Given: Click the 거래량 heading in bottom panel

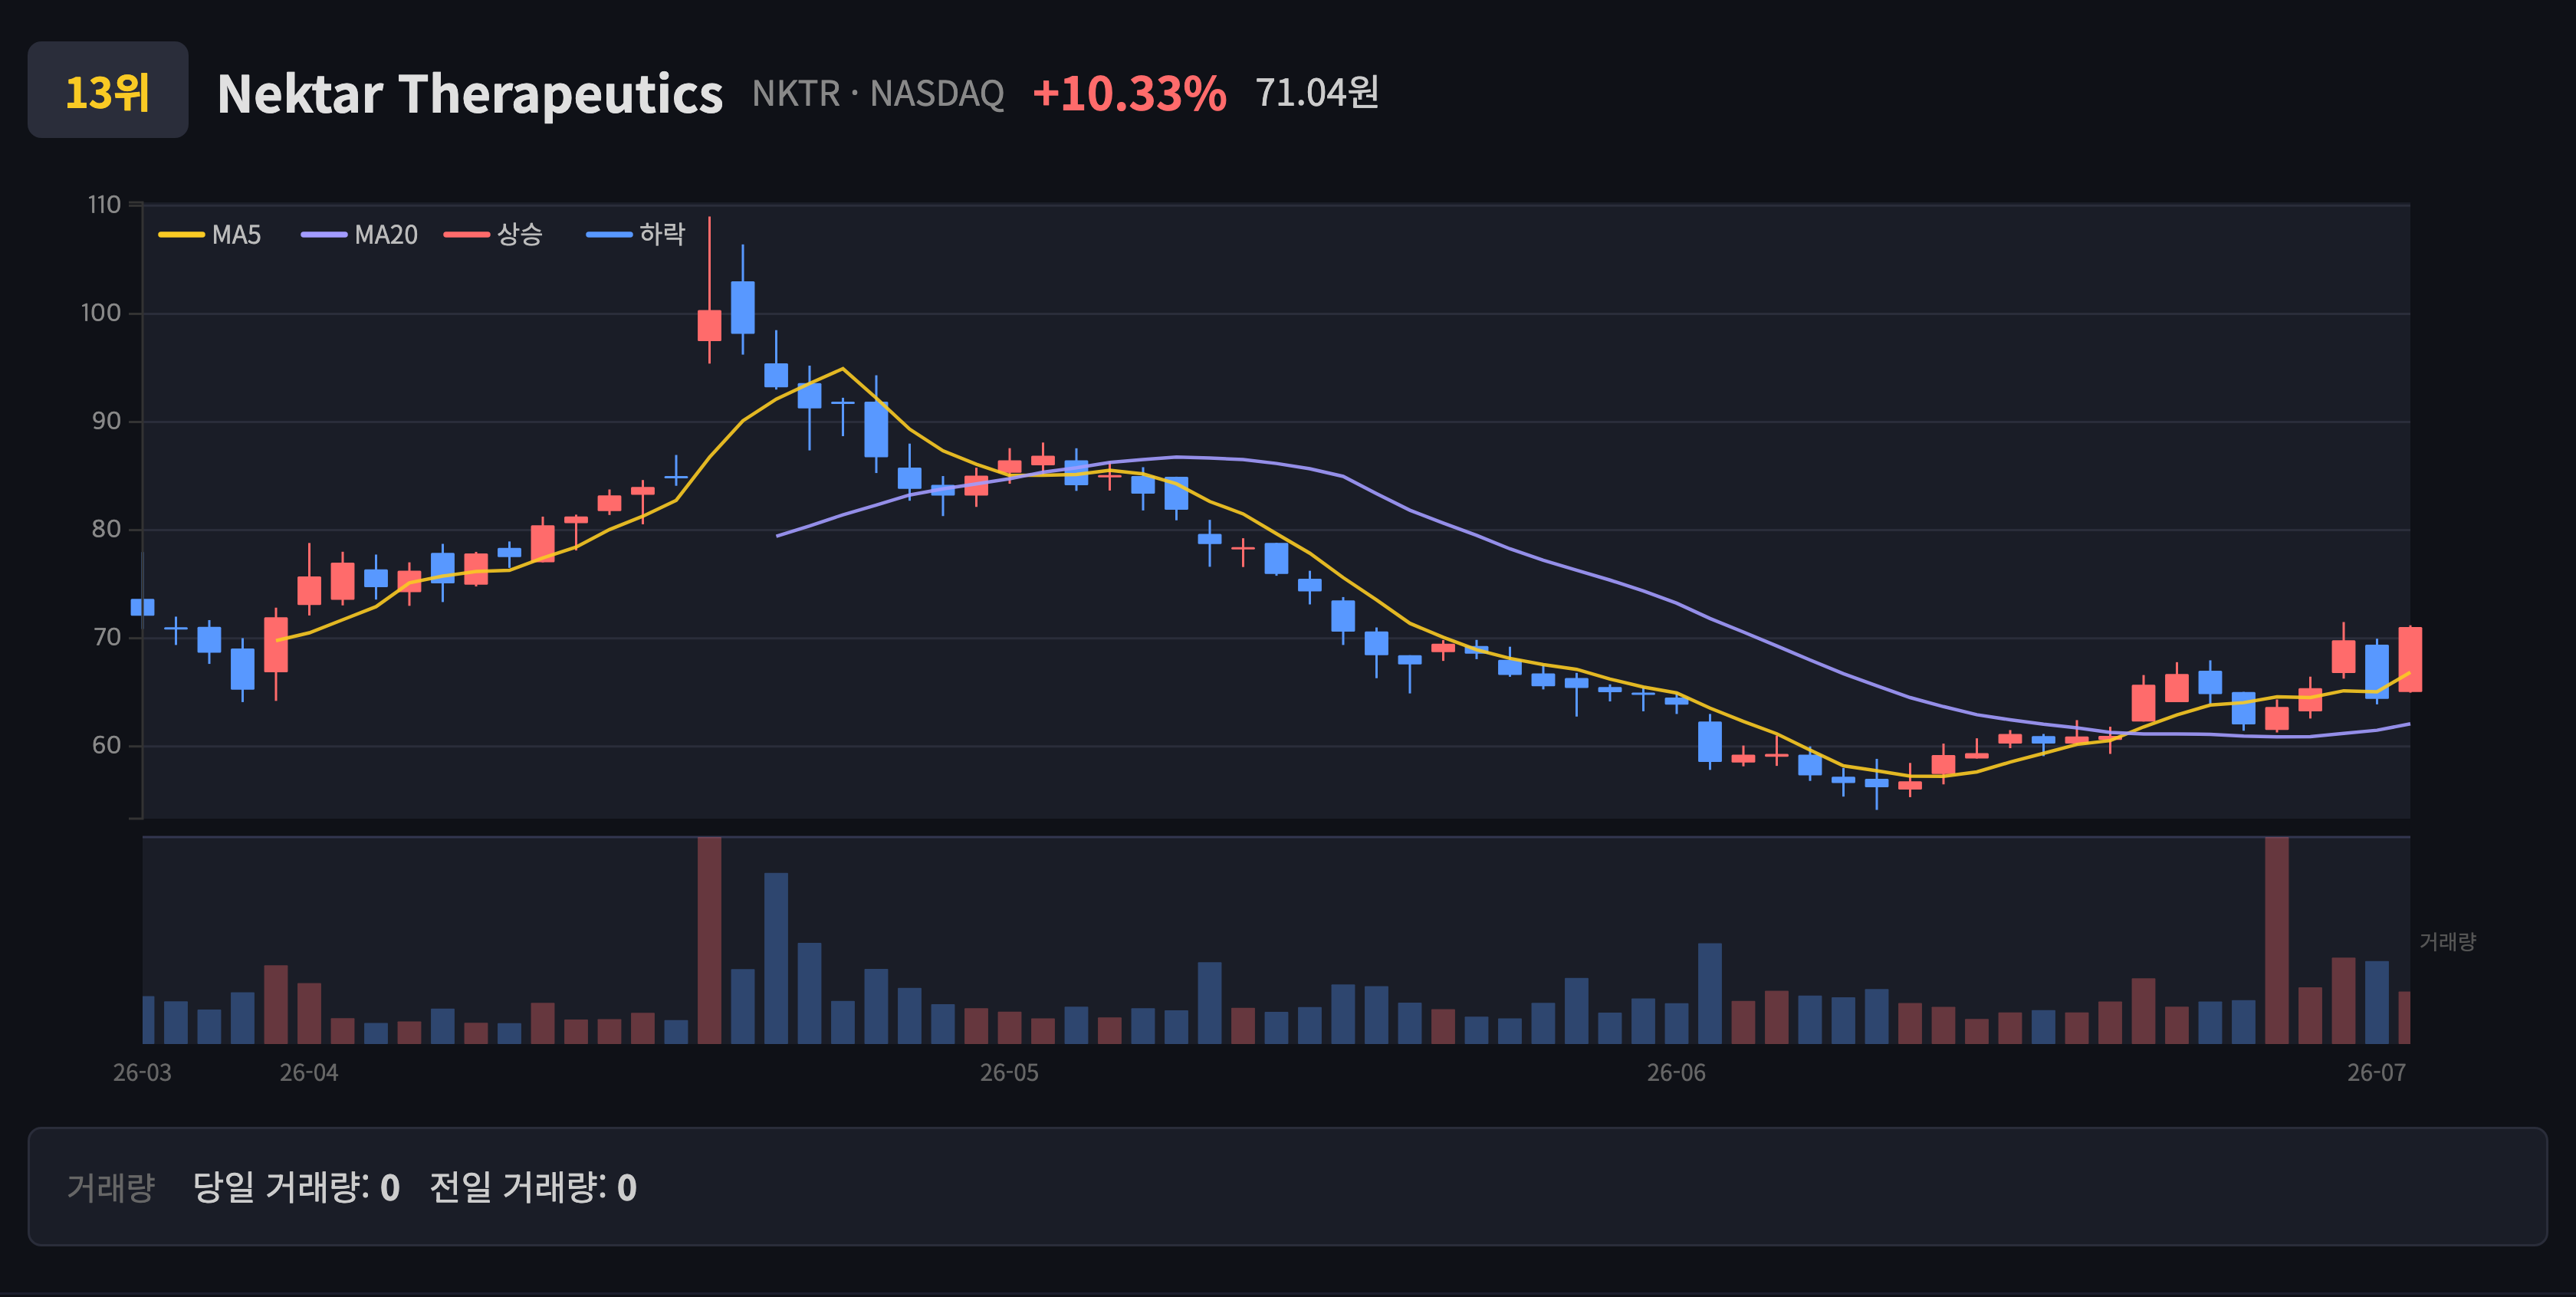Looking at the screenshot, I should click(x=110, y=1187).
